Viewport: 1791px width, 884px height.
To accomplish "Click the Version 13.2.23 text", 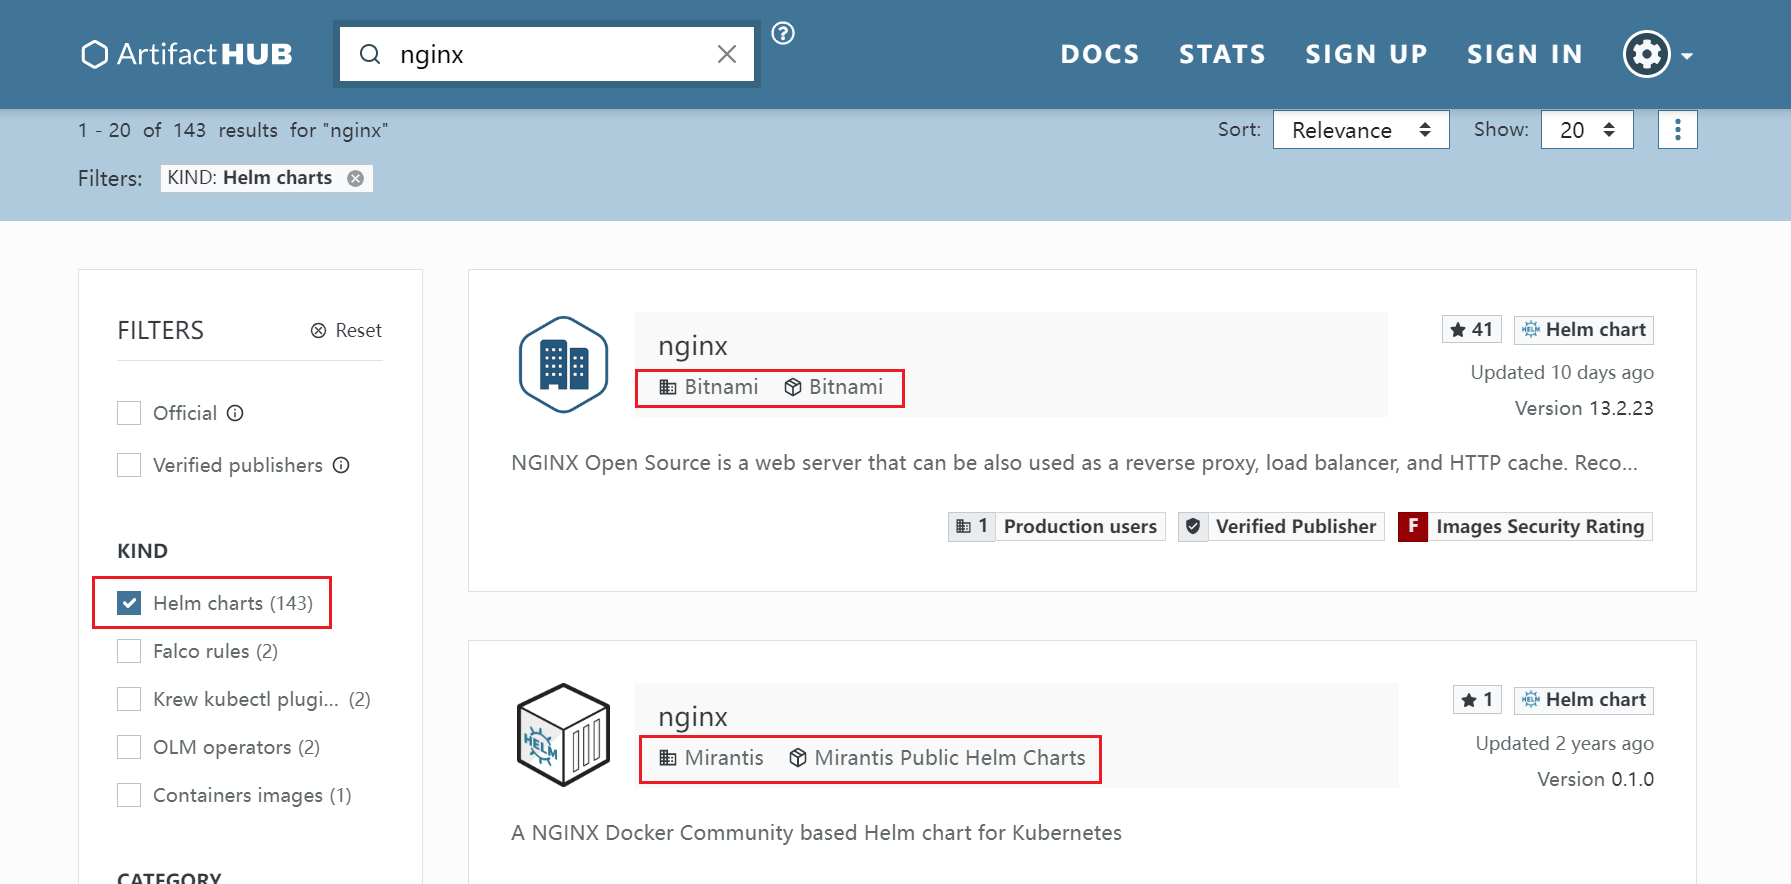I will [x=1584, y=408].
